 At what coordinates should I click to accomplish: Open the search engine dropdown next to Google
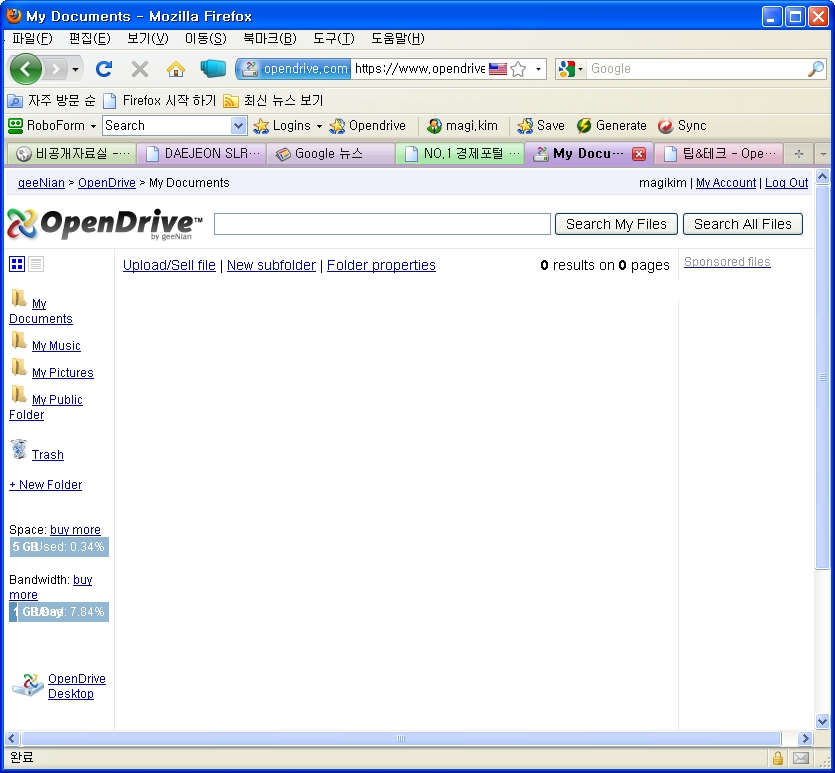coord(570,69)
